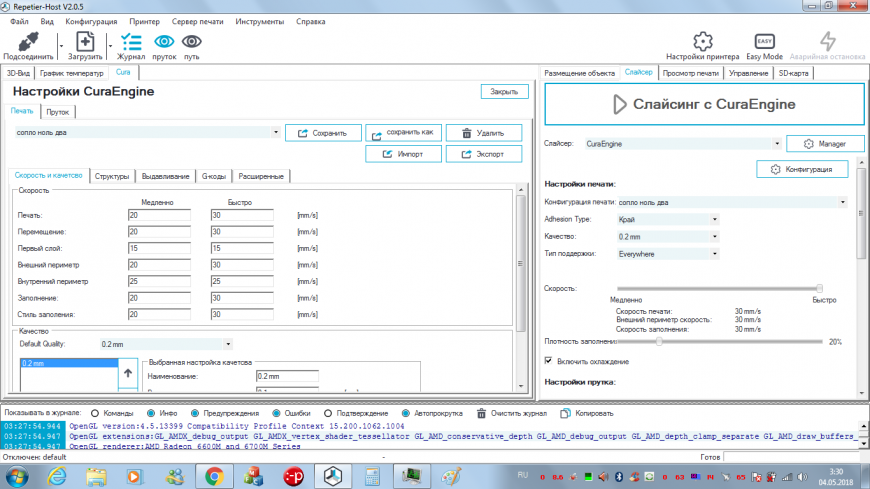Toggle Предупреждения log filter
The height and width of the screenshot is (489, 870).
pos(195,414)
